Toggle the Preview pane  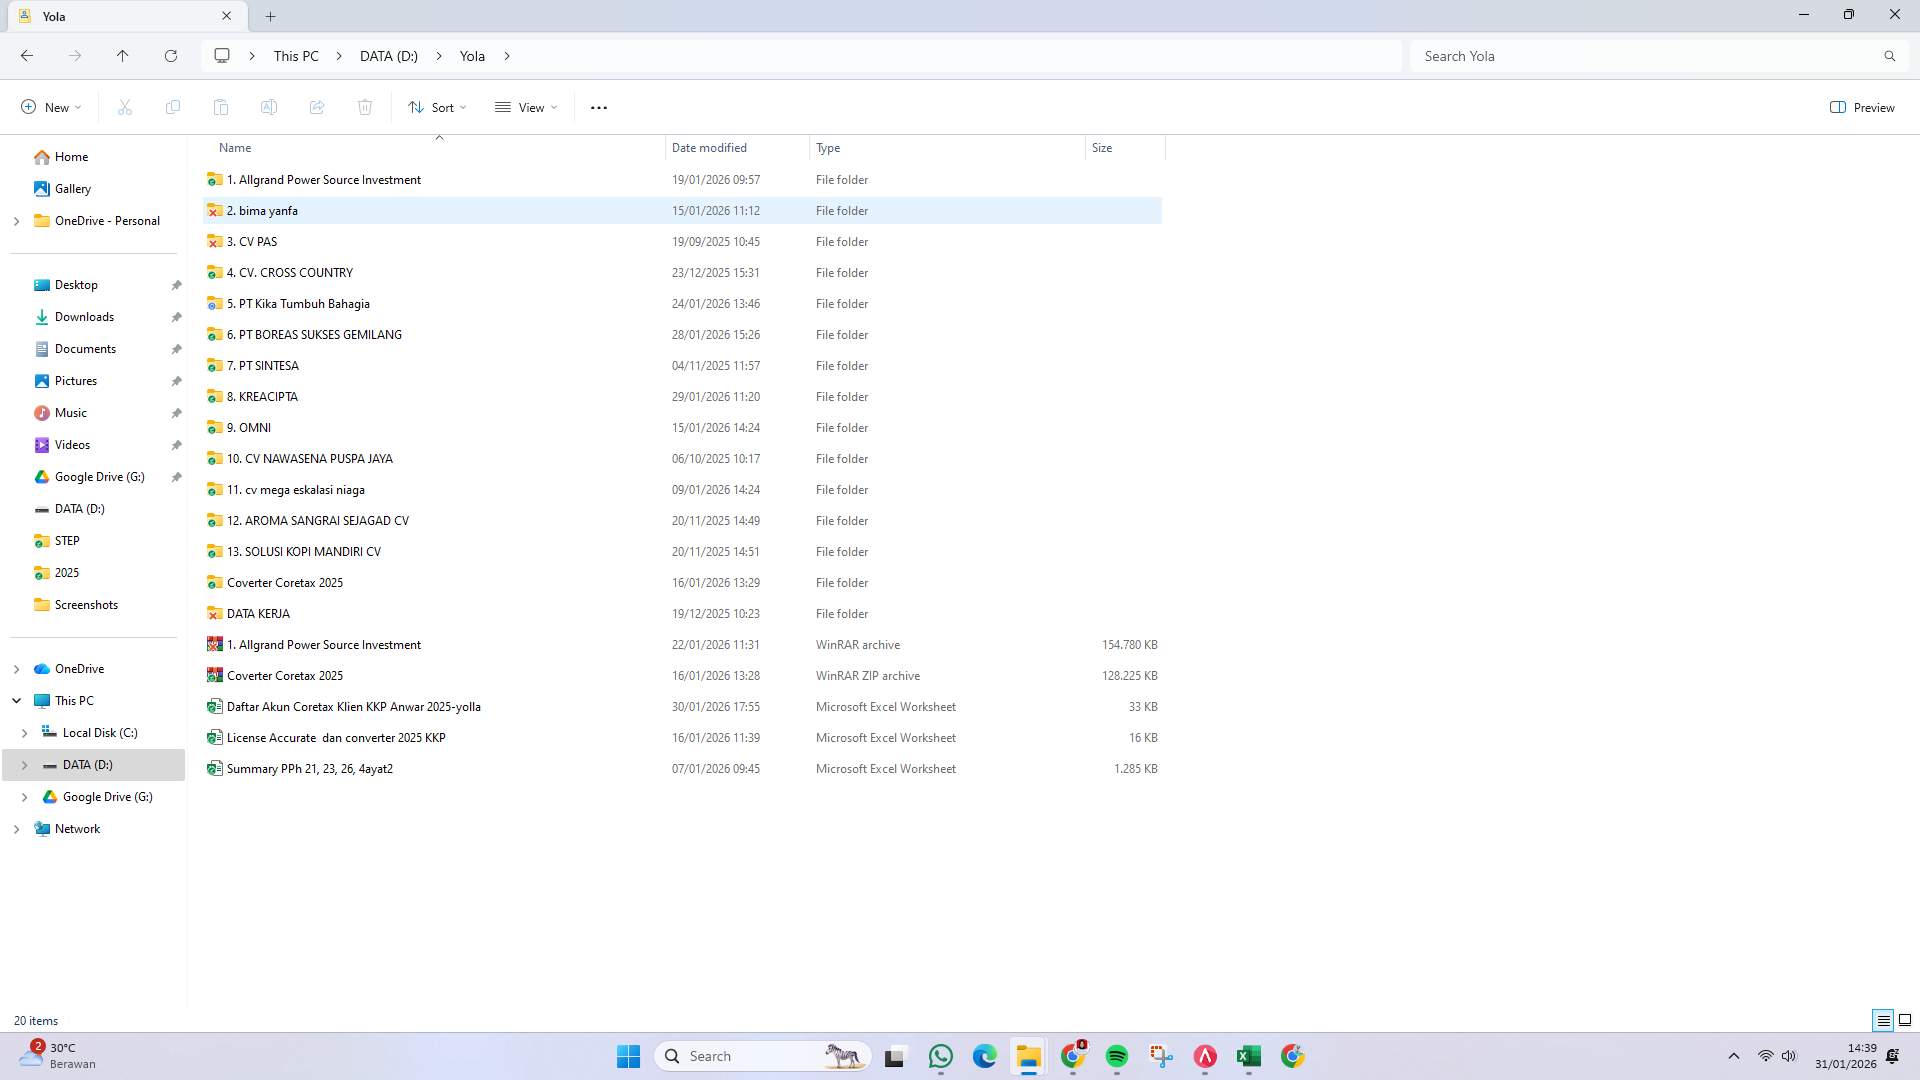1861,107
